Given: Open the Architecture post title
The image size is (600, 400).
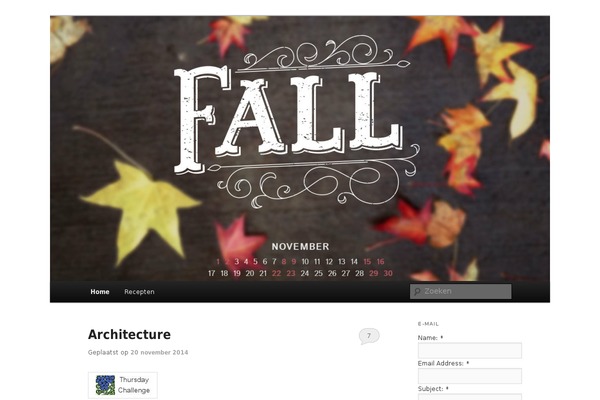Looking at the screenshot, I should coord(129,334).
